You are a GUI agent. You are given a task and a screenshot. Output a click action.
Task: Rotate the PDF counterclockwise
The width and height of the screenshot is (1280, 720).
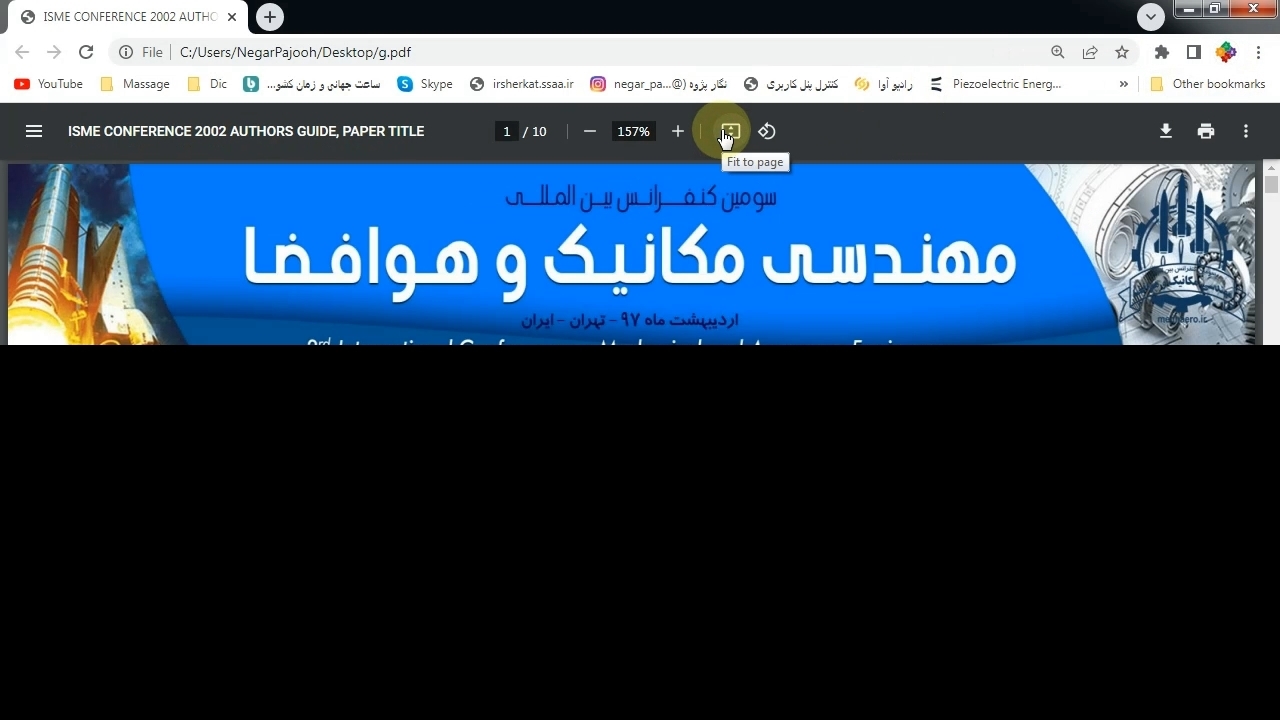[767, 131]
